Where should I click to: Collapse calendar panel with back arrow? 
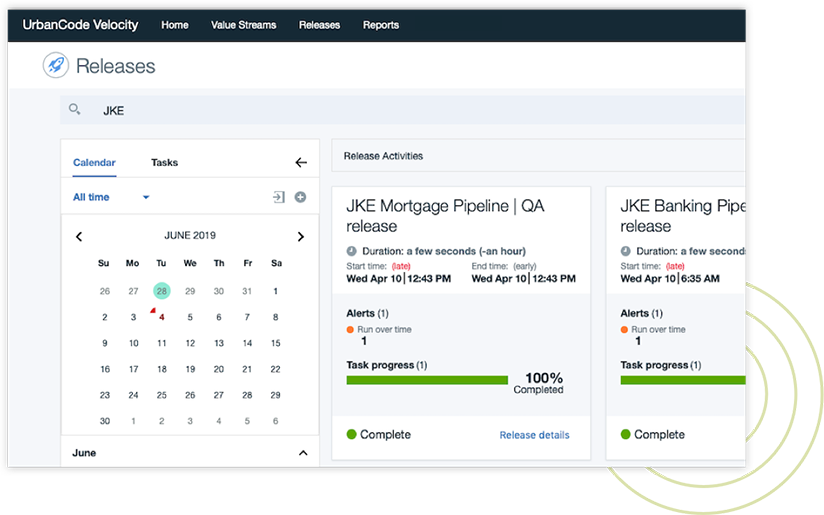click(301, 162)
